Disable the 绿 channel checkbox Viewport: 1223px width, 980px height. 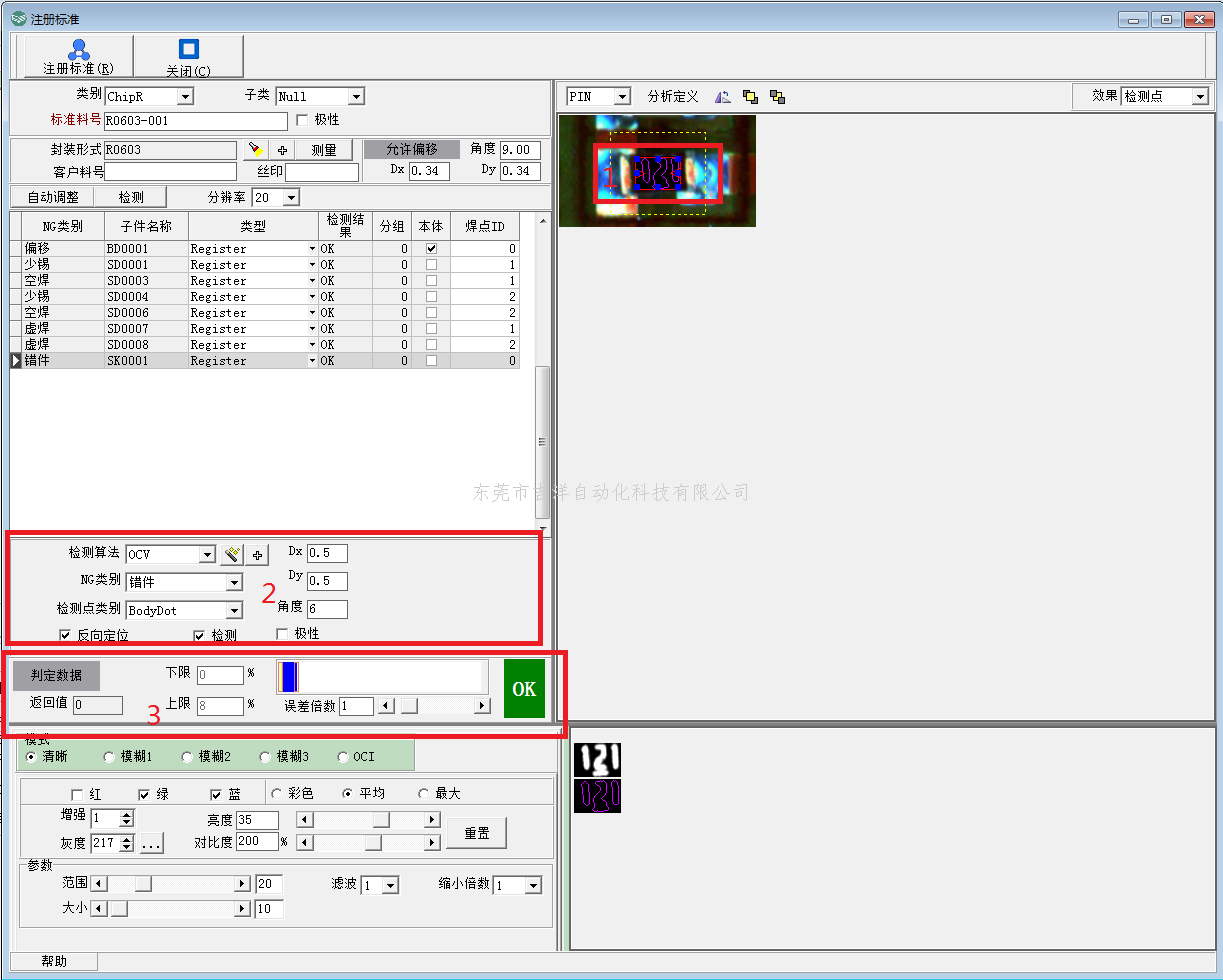[145, 794]
